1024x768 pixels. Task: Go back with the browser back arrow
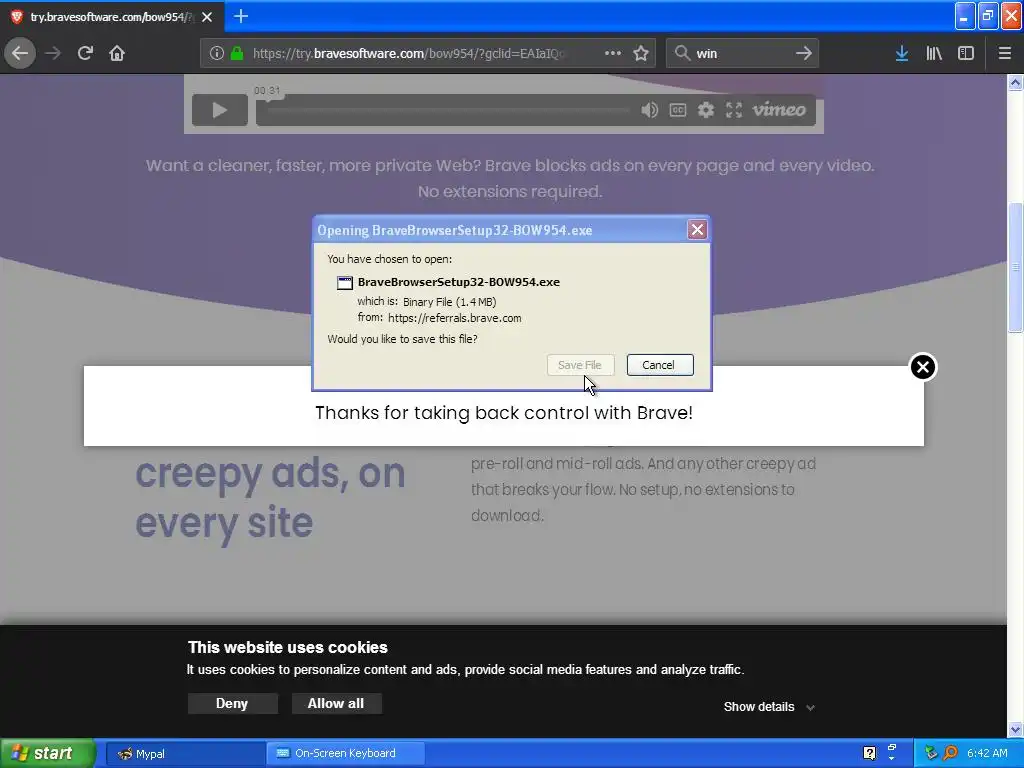[20, 53]
